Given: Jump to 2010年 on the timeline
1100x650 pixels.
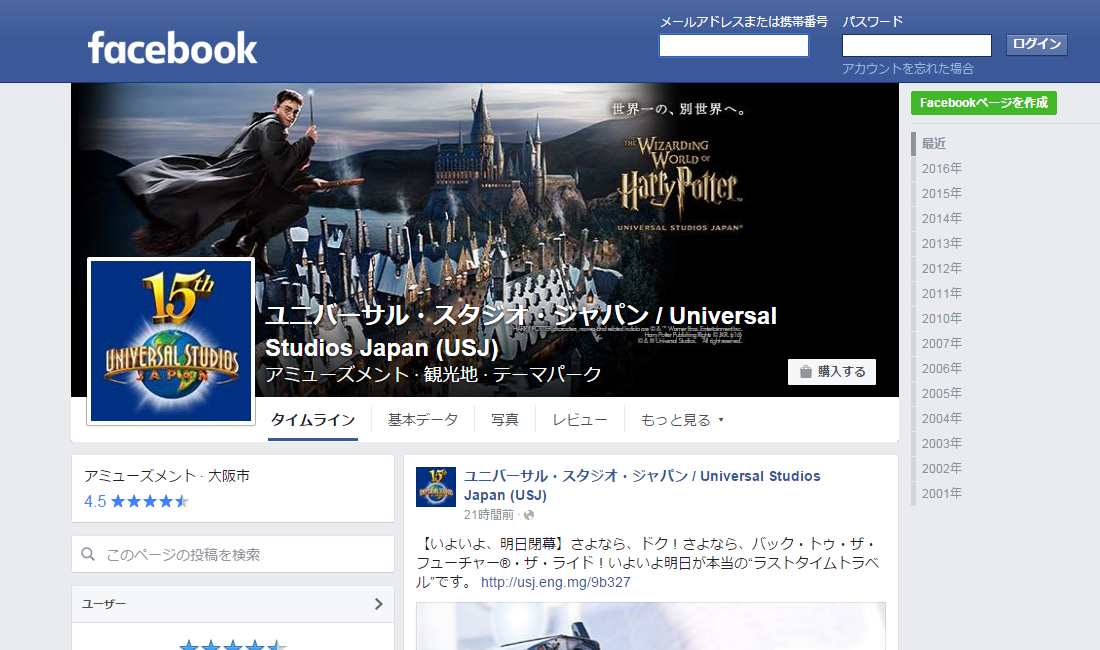Looking at the screenshot, I should click(941, 318).
